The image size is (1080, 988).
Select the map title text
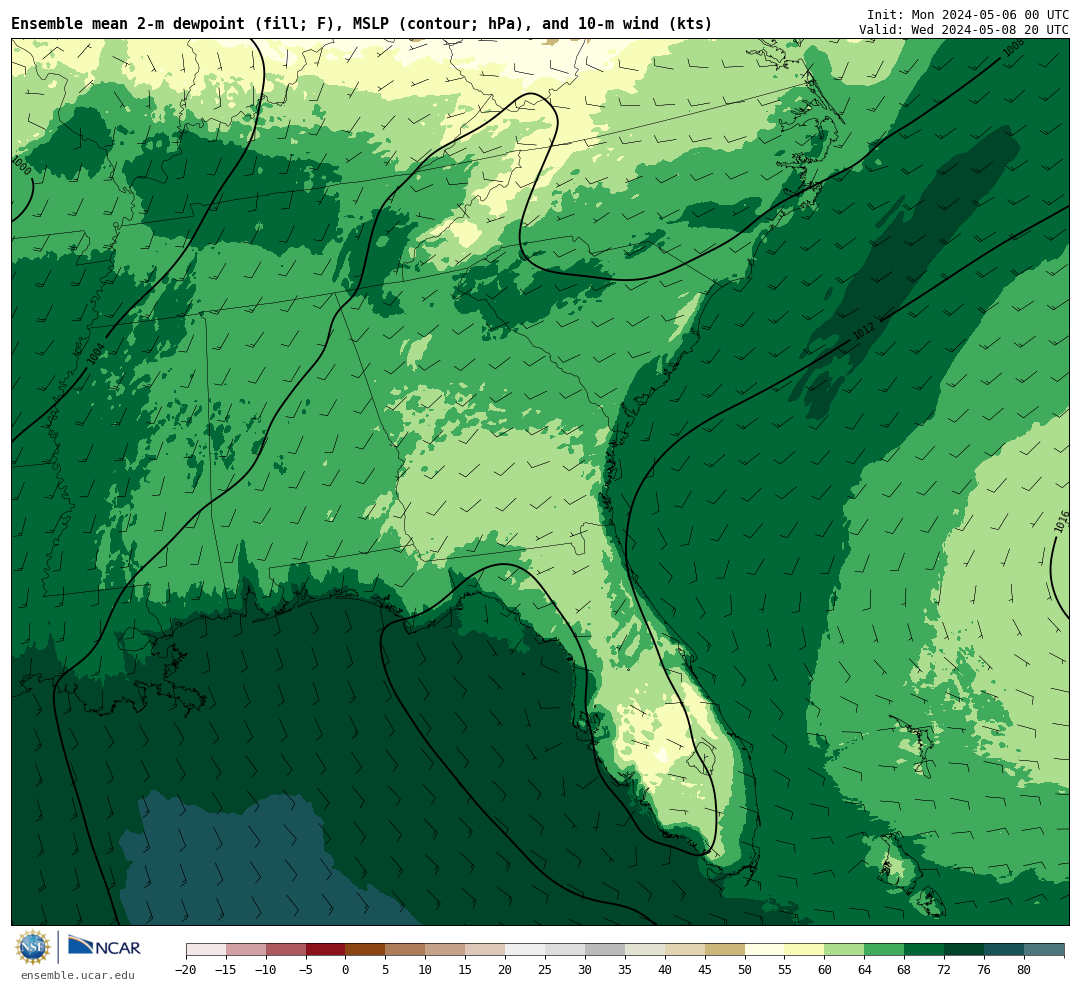tap(362, 24)
